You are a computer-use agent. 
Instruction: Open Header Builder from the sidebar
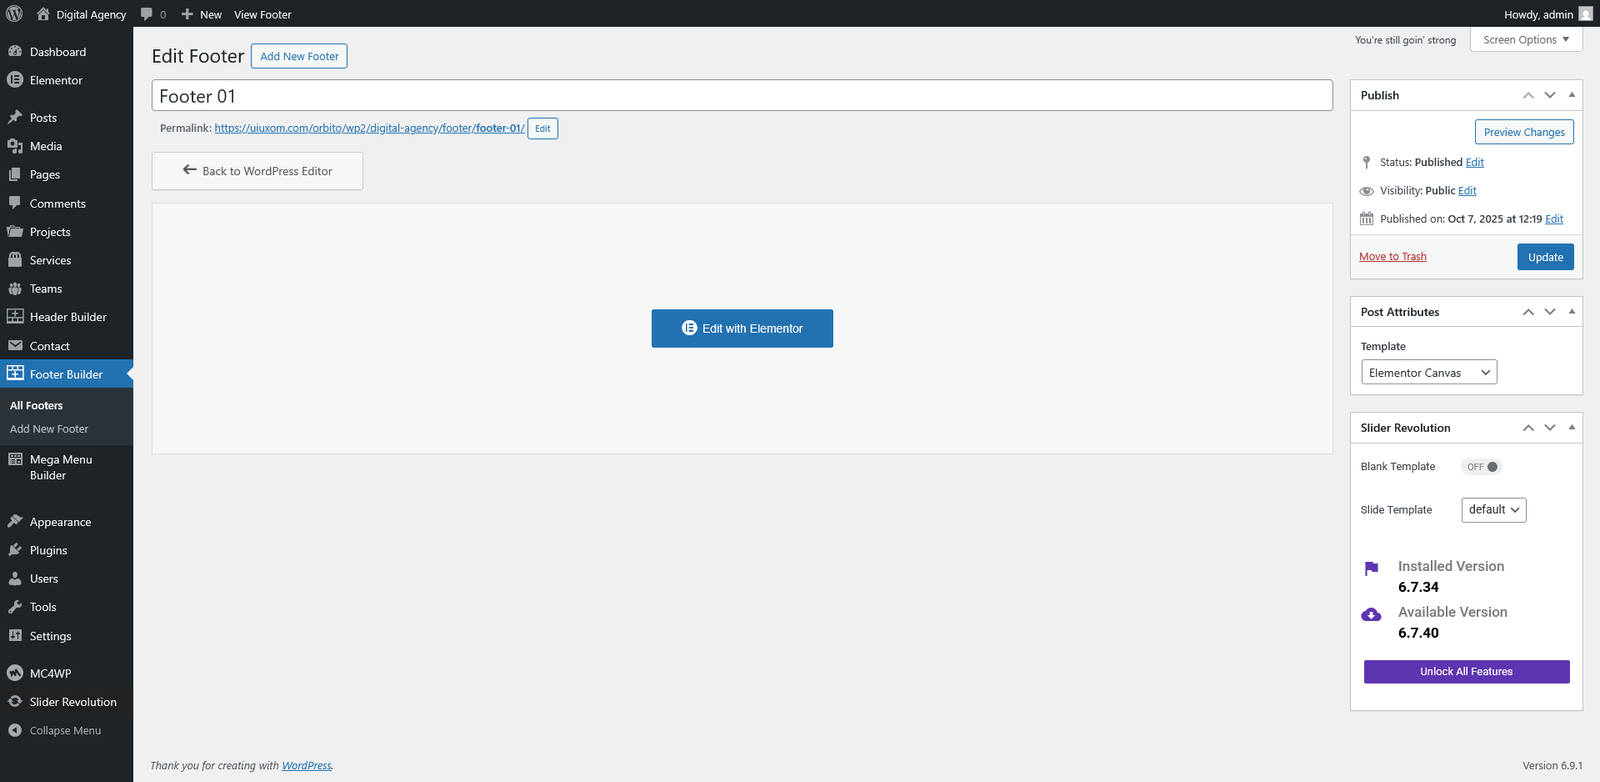68,317
